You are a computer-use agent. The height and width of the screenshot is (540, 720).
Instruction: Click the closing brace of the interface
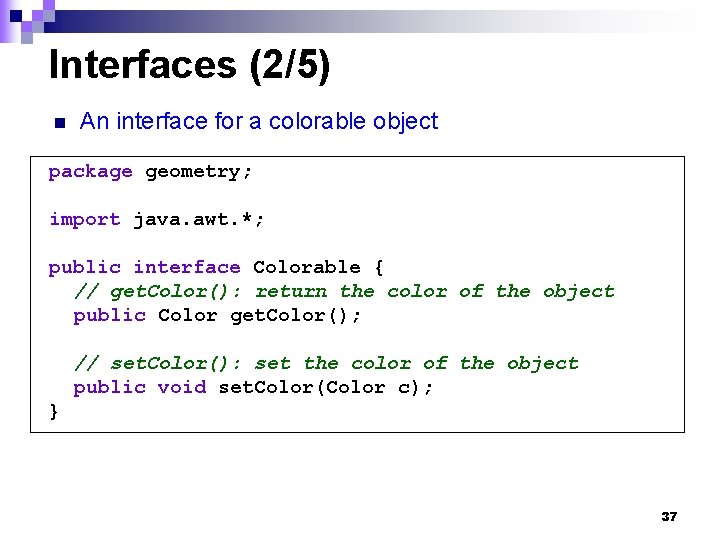53,411
